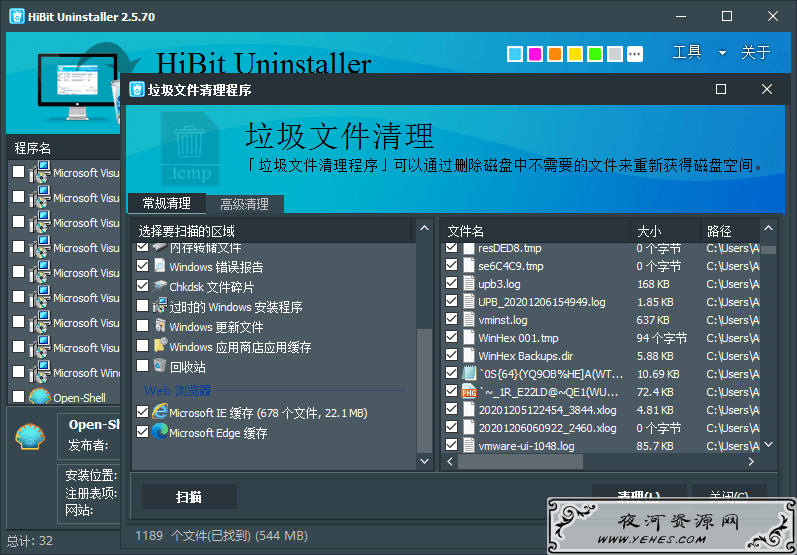Screen dimensions: 797x555
Task: Enable Windows 应用商店应用缓存 checkbox
Action: click(x=142, y=346)
